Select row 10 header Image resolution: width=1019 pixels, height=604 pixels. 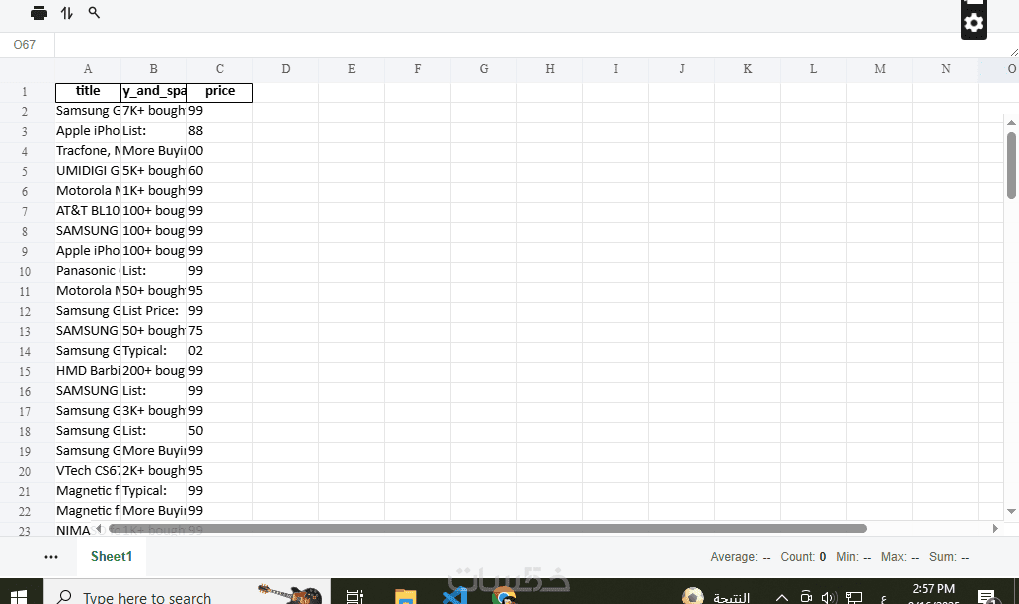(25, 271)
